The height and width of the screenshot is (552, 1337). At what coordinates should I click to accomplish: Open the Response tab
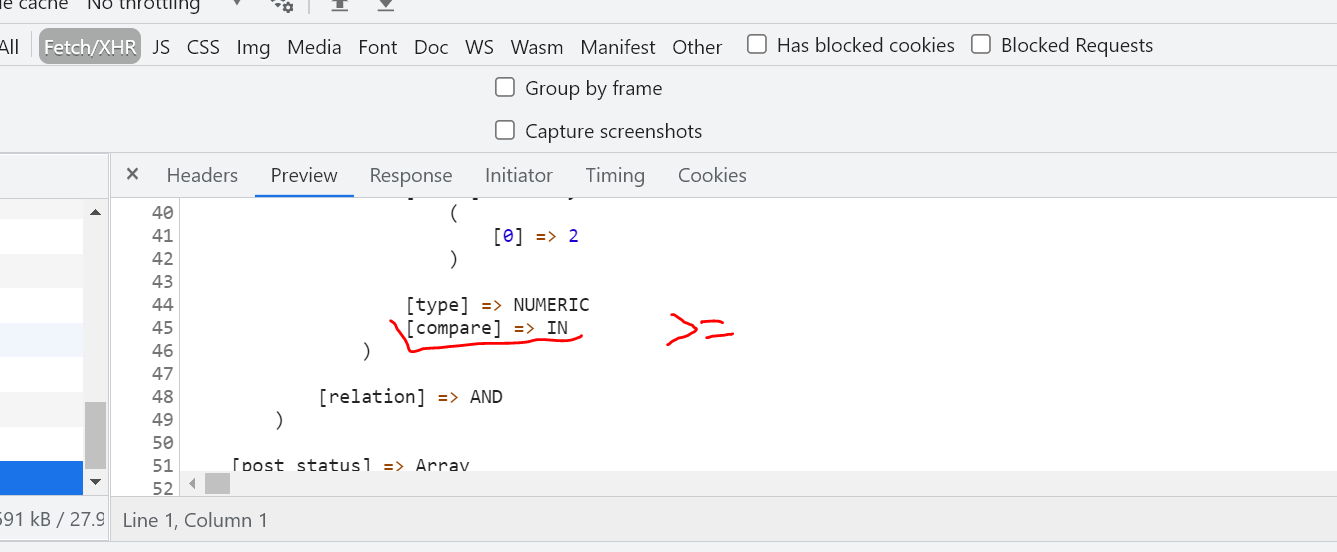[x=411, y=175]
